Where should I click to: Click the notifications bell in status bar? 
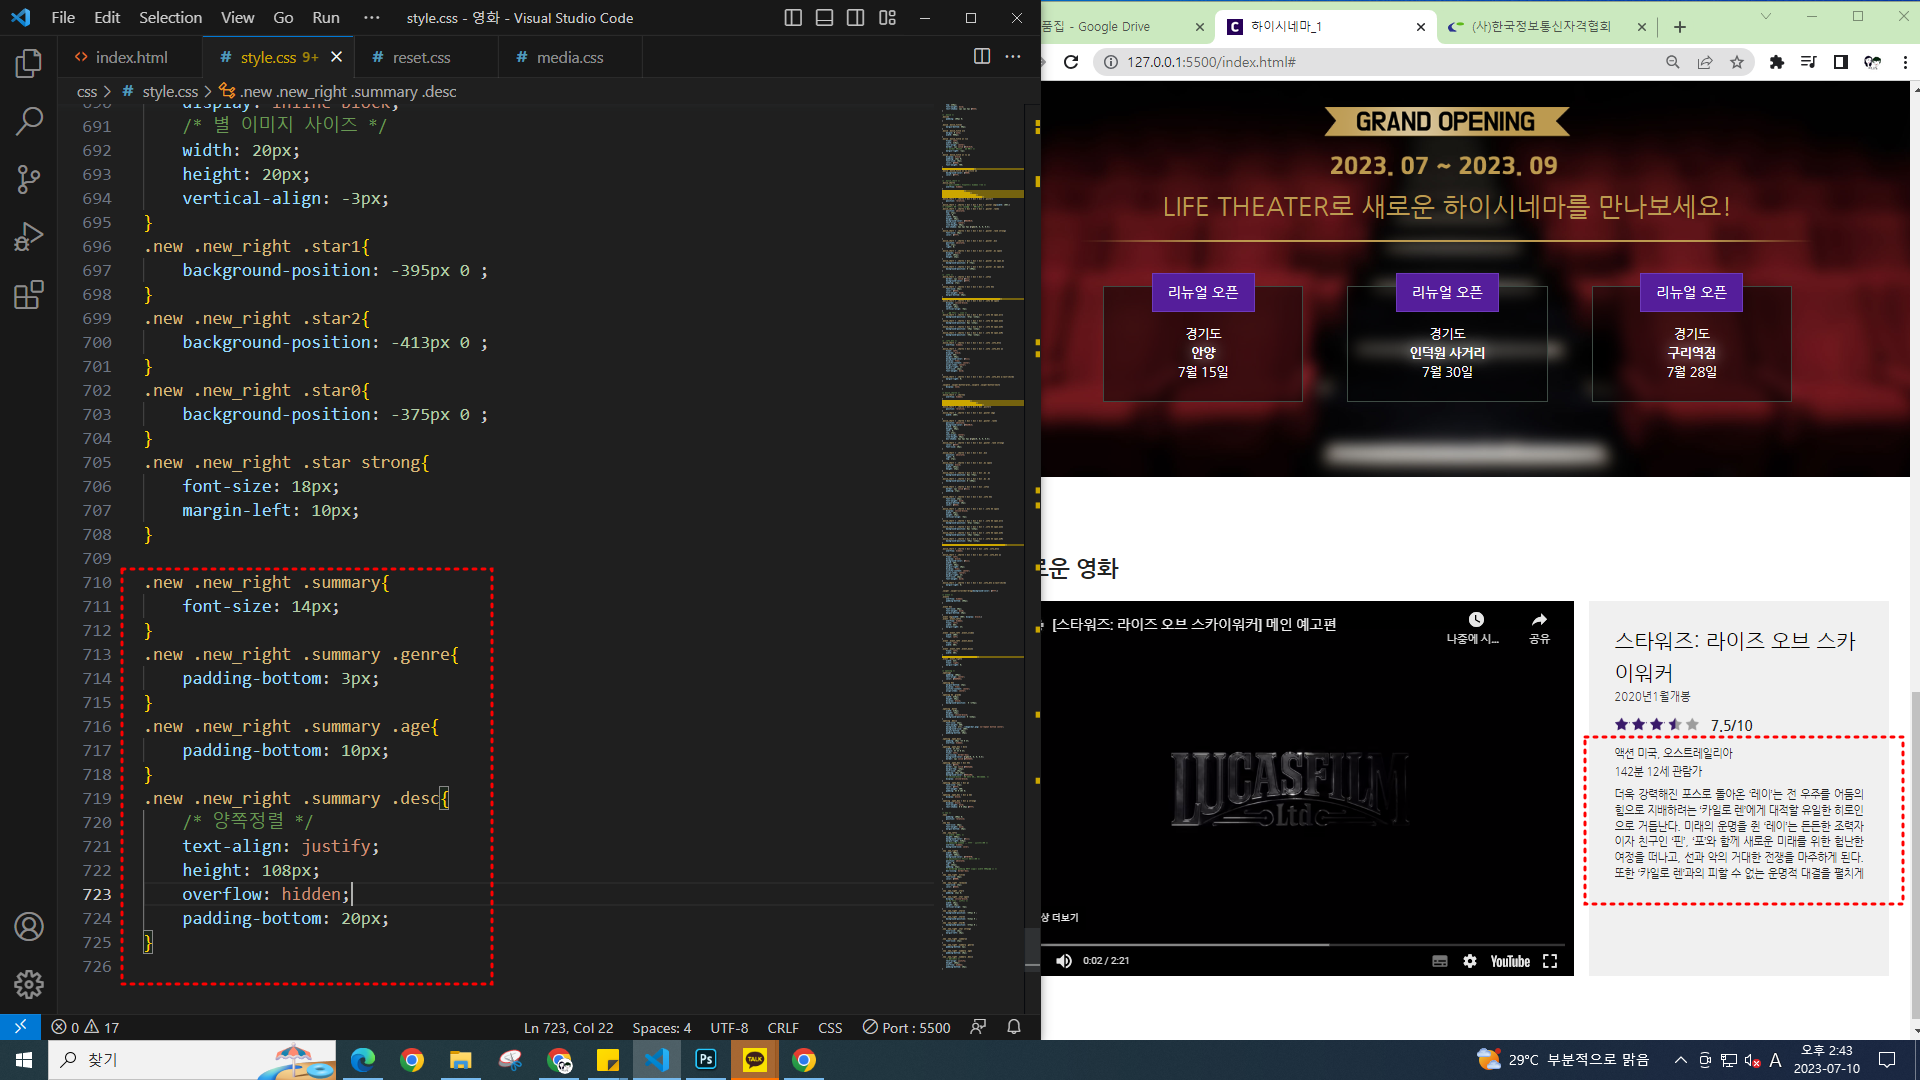[x=1014, y=1027]
